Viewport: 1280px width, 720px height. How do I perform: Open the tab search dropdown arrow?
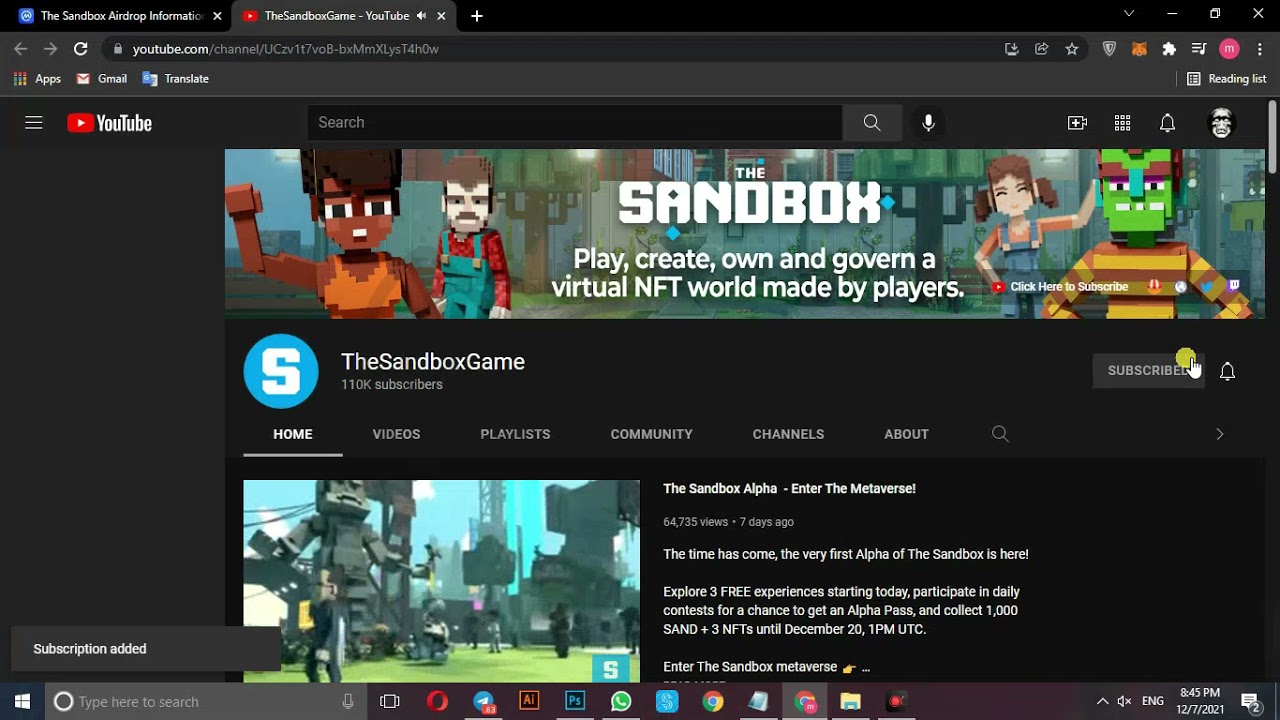1129,14
